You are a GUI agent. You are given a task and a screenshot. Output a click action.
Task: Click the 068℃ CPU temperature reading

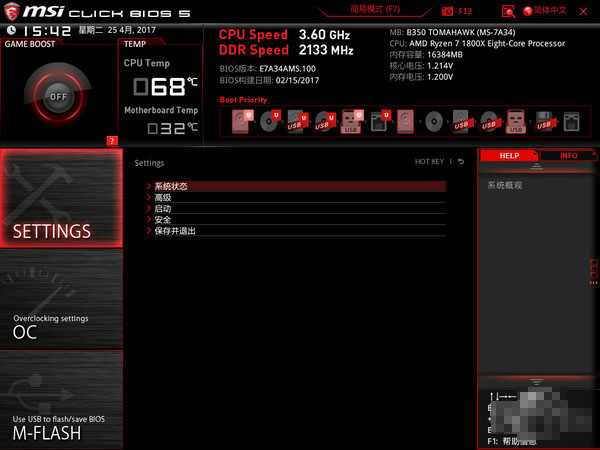tap(165, 86)
